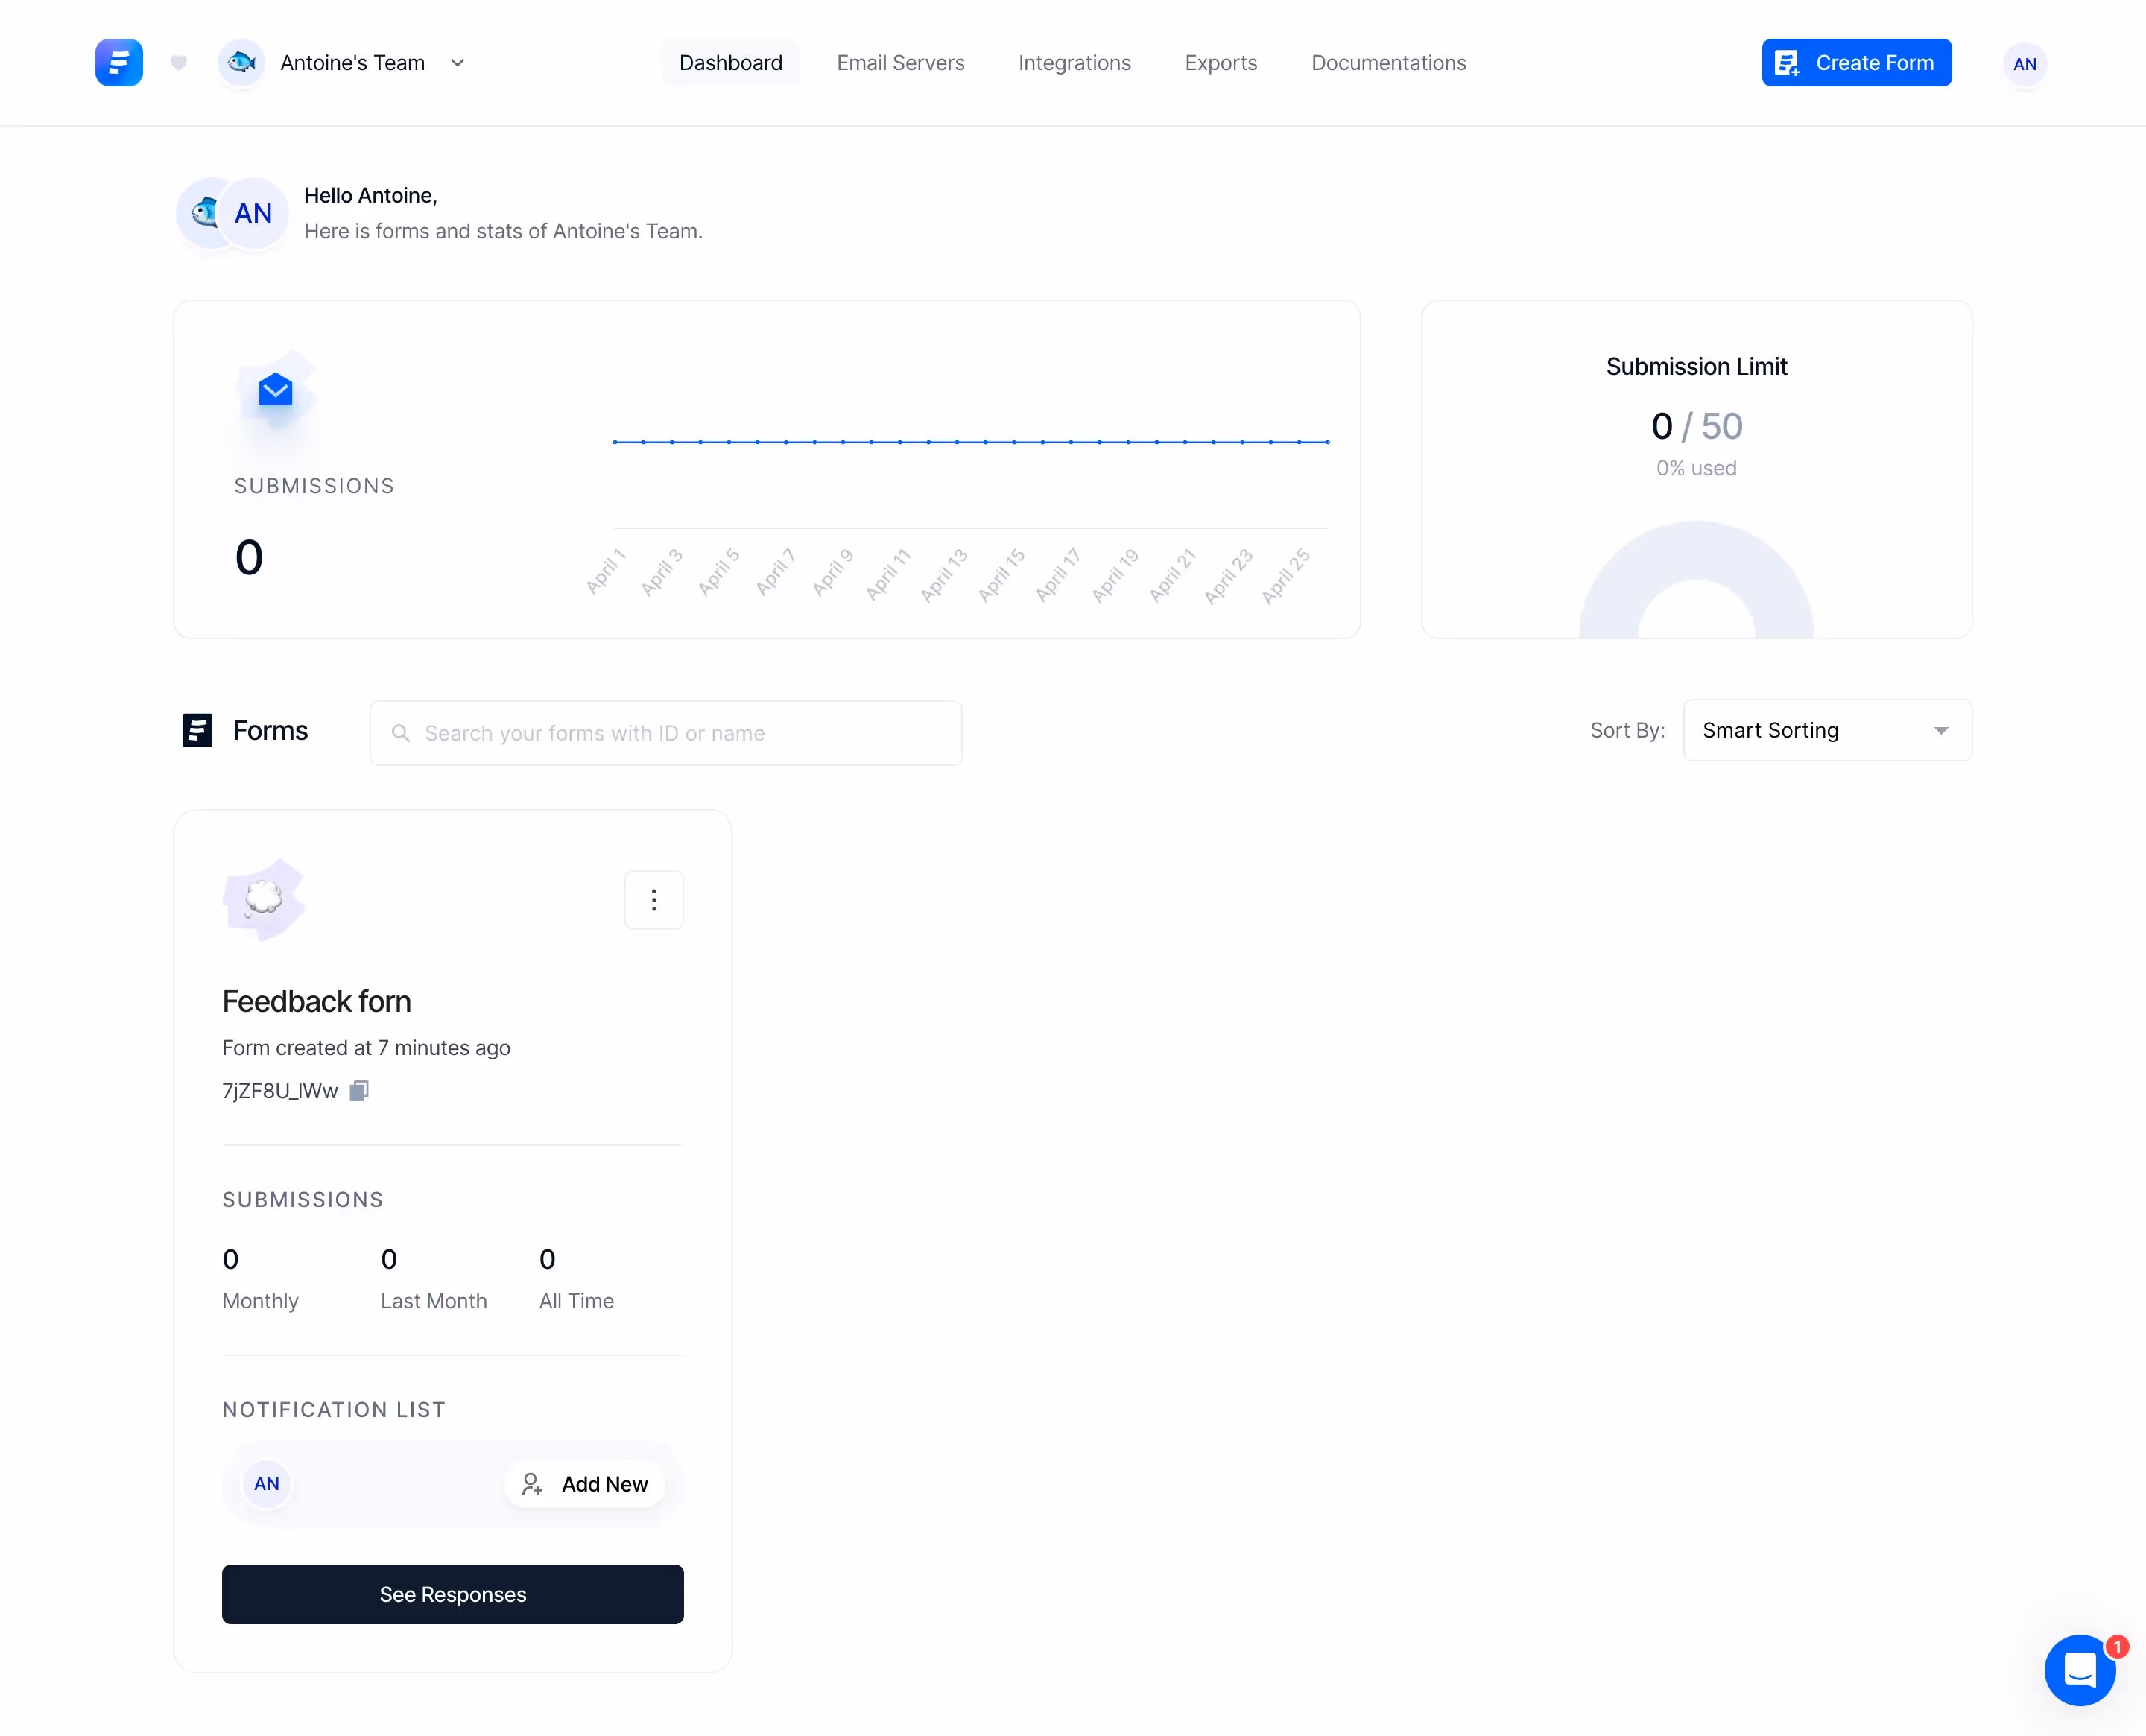Open the chat support bubble

click(x=2080, y=1670)
